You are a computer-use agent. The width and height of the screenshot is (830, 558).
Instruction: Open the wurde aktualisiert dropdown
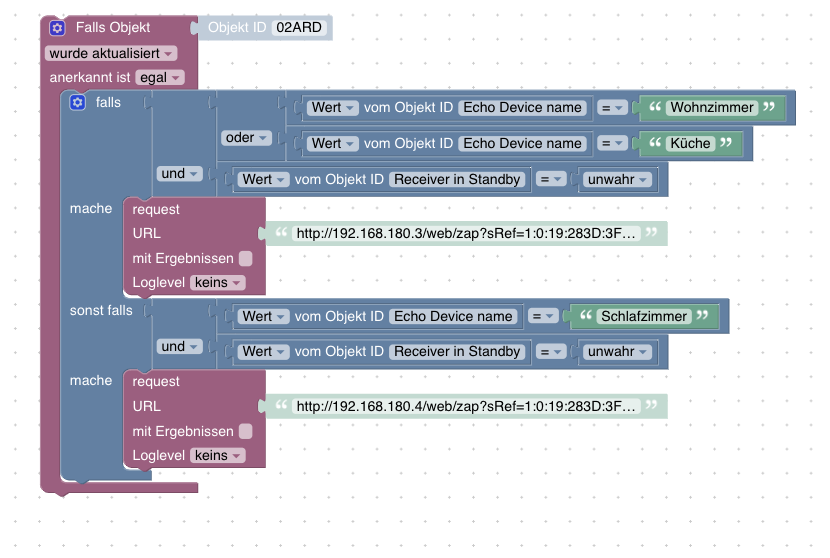pos(111,53)
